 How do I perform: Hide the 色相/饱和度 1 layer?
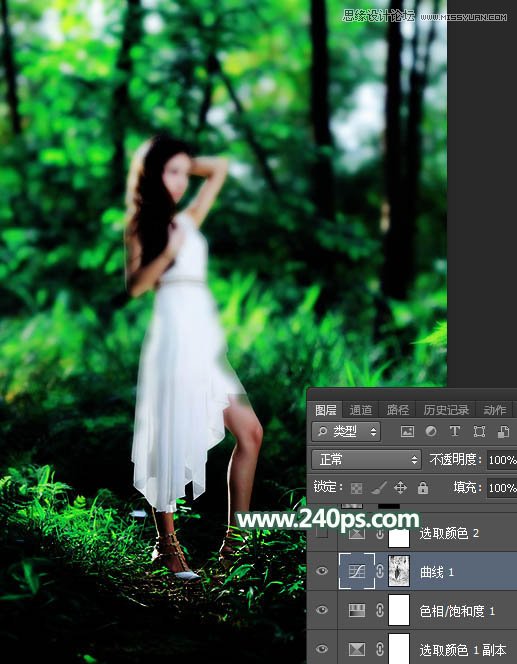click(322, 610)
